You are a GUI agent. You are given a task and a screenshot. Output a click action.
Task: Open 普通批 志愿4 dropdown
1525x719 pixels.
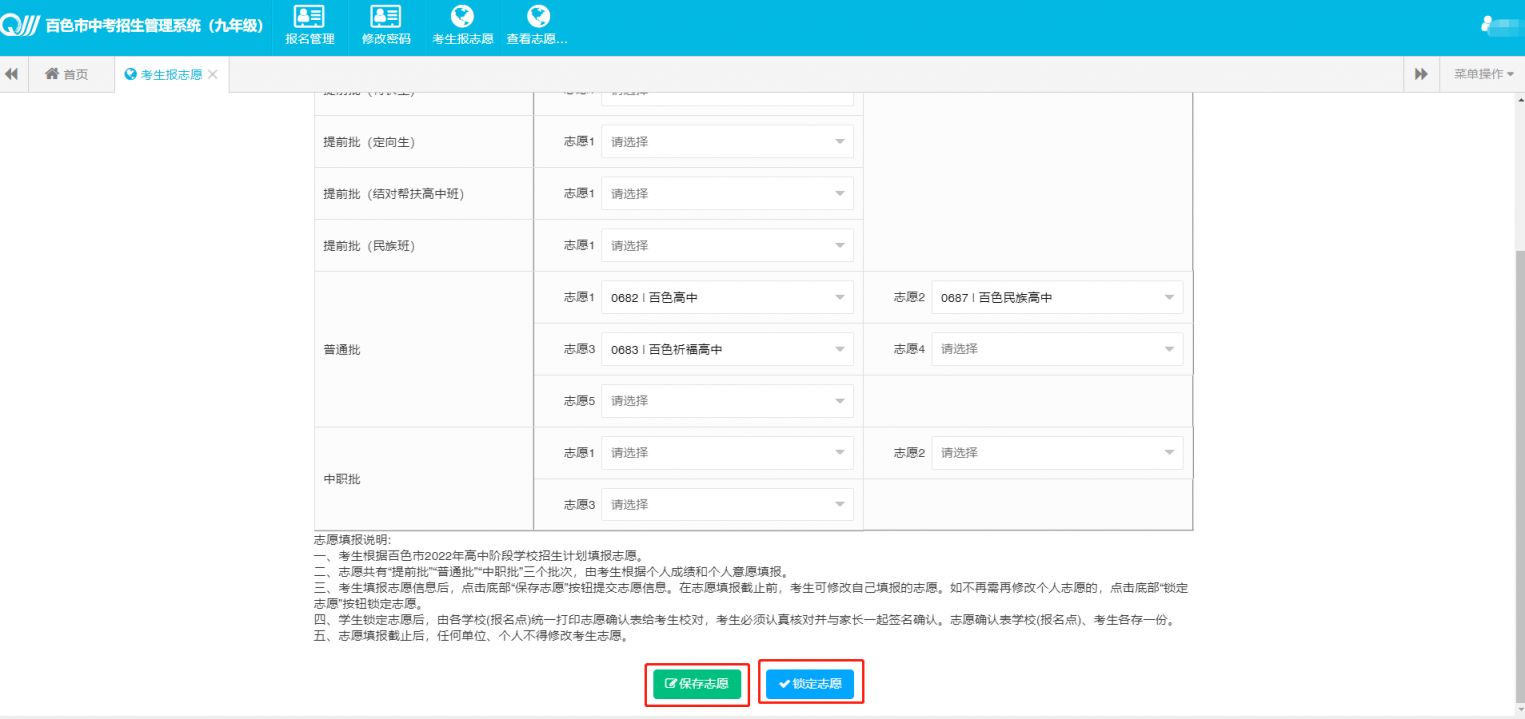pos(1057,350)
